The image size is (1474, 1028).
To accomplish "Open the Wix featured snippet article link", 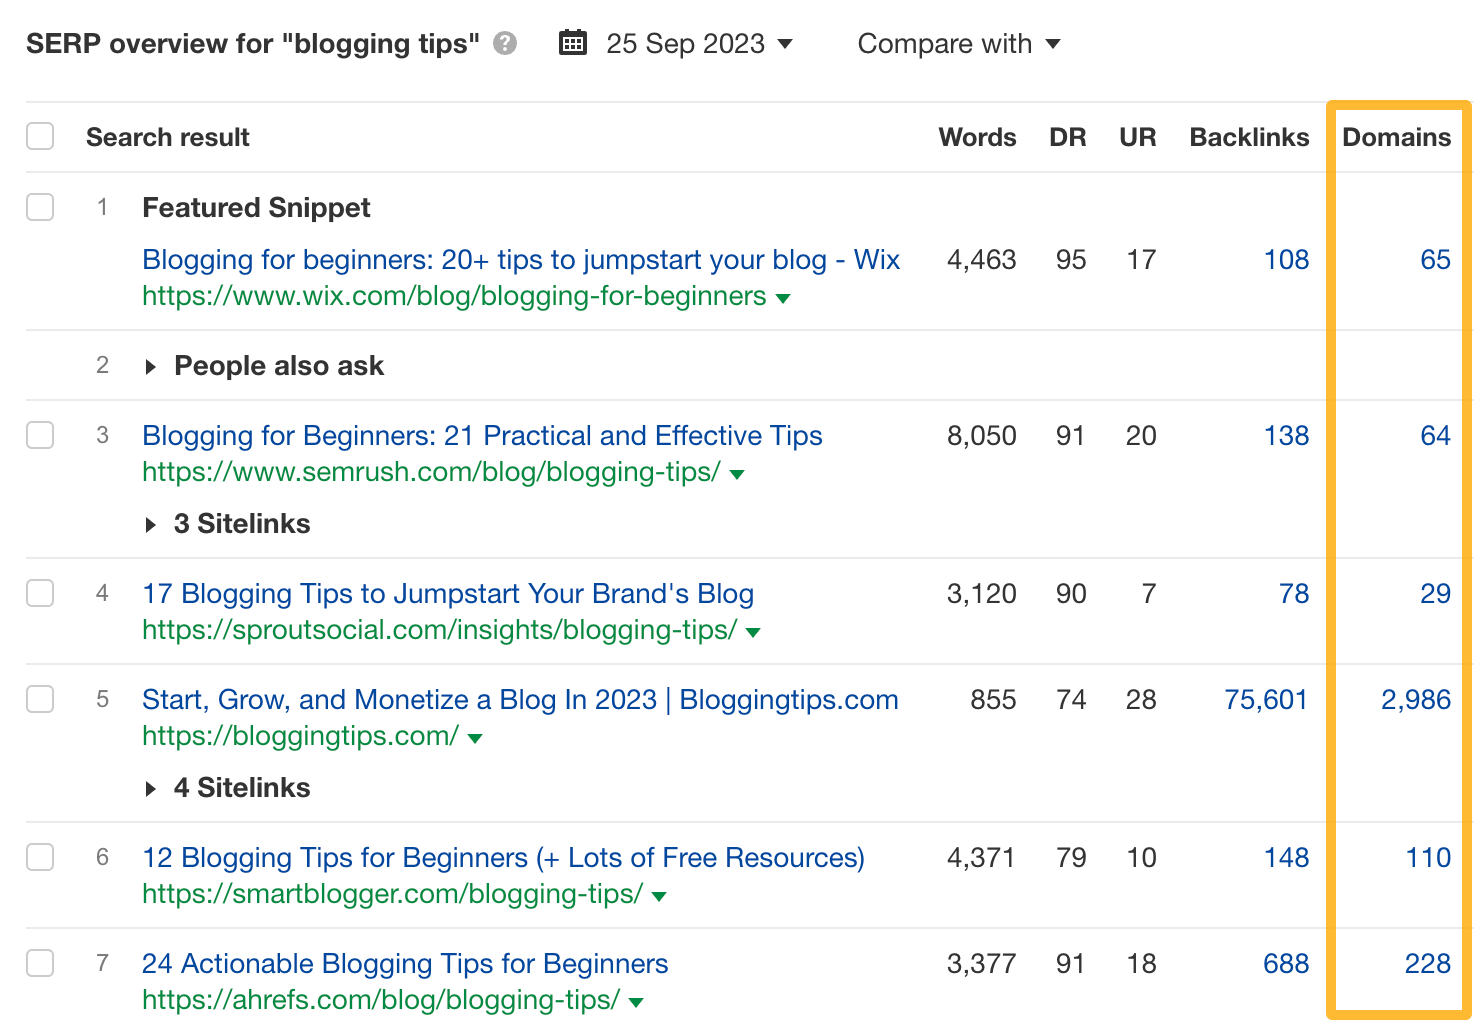I will (x=520, y=259).
